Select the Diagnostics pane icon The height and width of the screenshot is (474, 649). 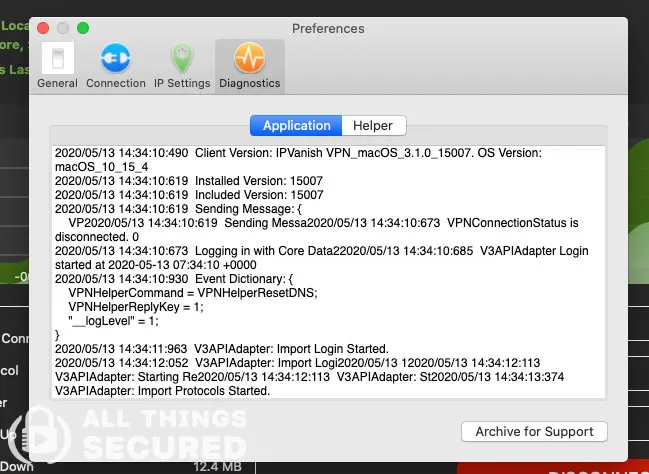(x=250, y=65)
